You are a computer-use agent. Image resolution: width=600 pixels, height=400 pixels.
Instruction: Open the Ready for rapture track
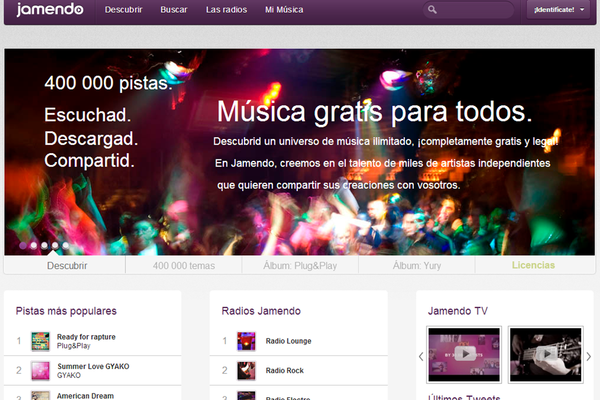click(x=86, y=337)
